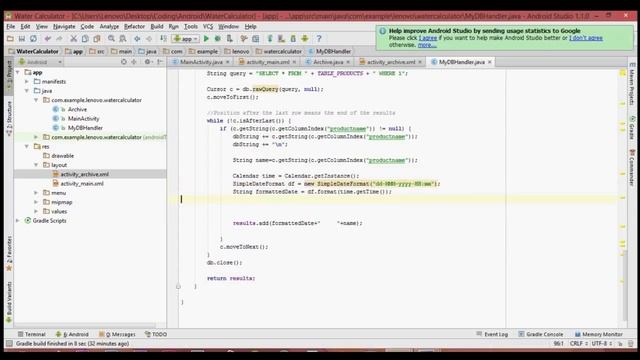Click the 'I don't agree' link
Image resolution: width=640 pixels, height=360 pixels.
pos(586,38)
